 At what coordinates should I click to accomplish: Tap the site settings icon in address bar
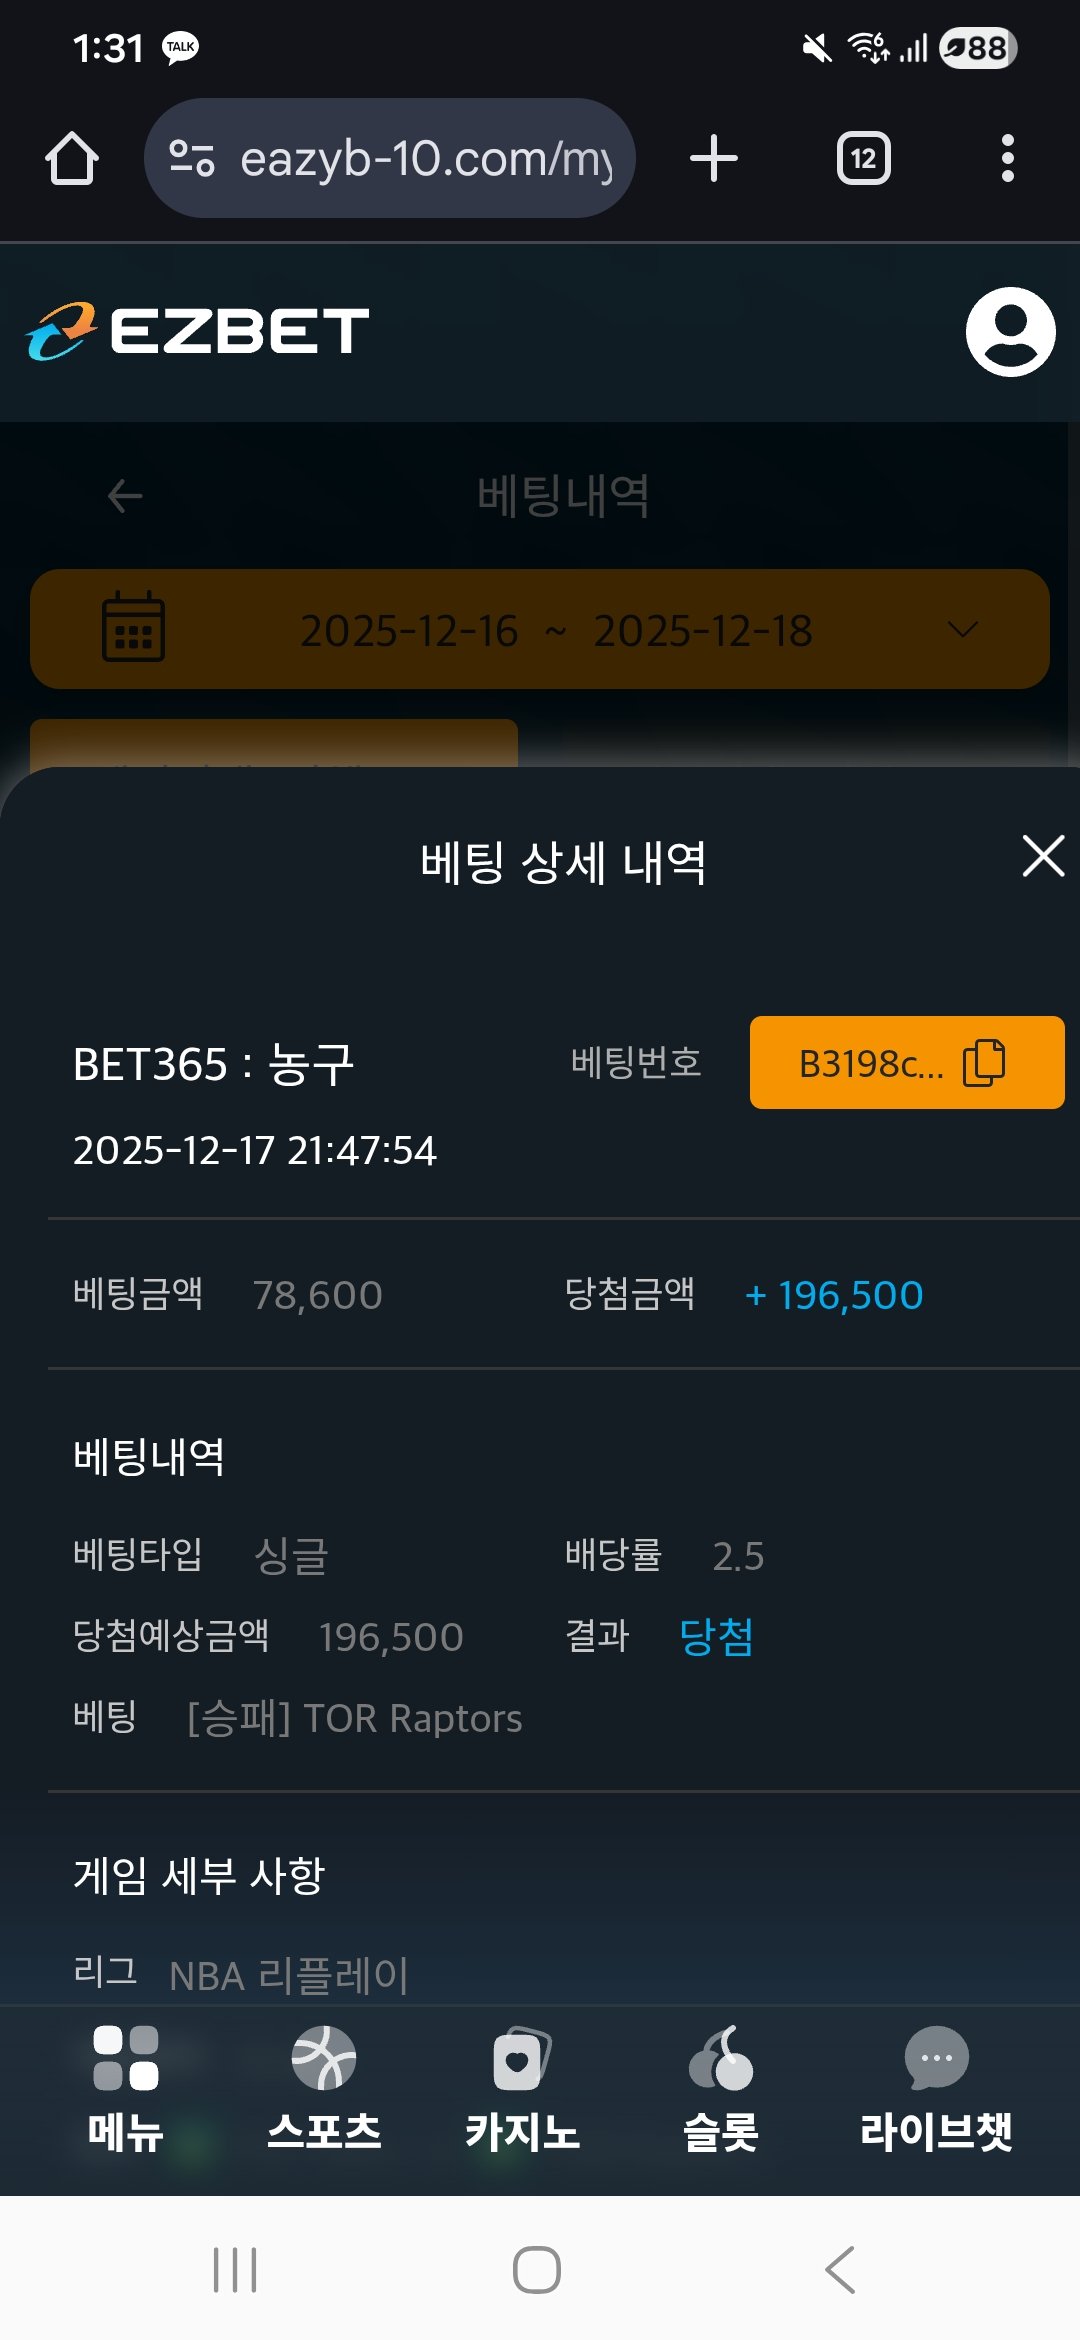(x=191, y=158)
